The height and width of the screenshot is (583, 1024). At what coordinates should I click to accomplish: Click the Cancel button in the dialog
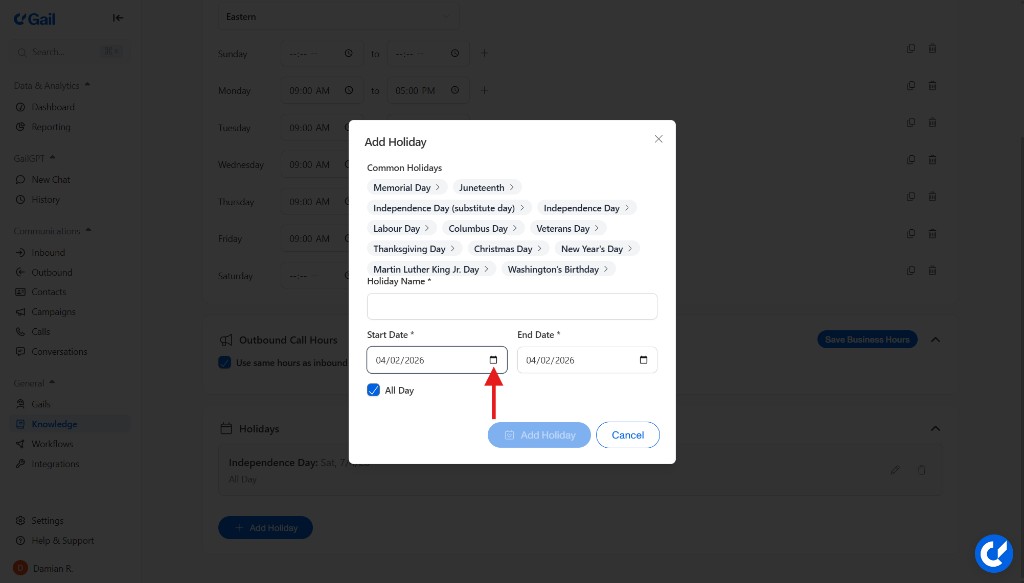628,434
